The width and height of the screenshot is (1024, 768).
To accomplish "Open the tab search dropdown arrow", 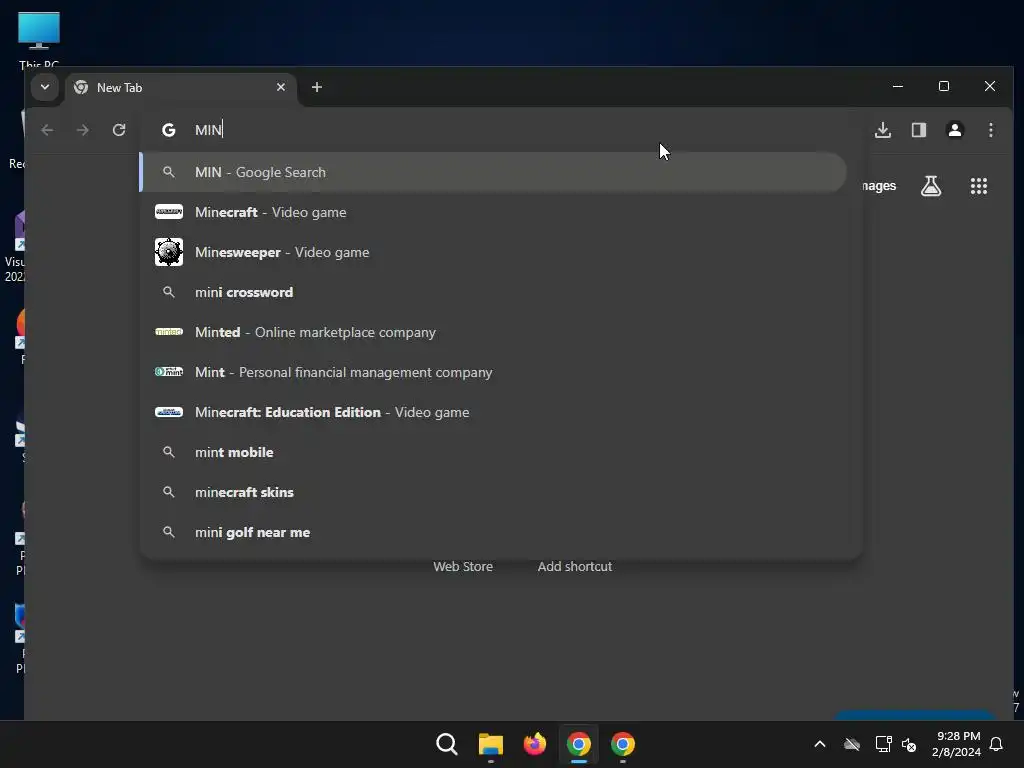I will 44,87.
